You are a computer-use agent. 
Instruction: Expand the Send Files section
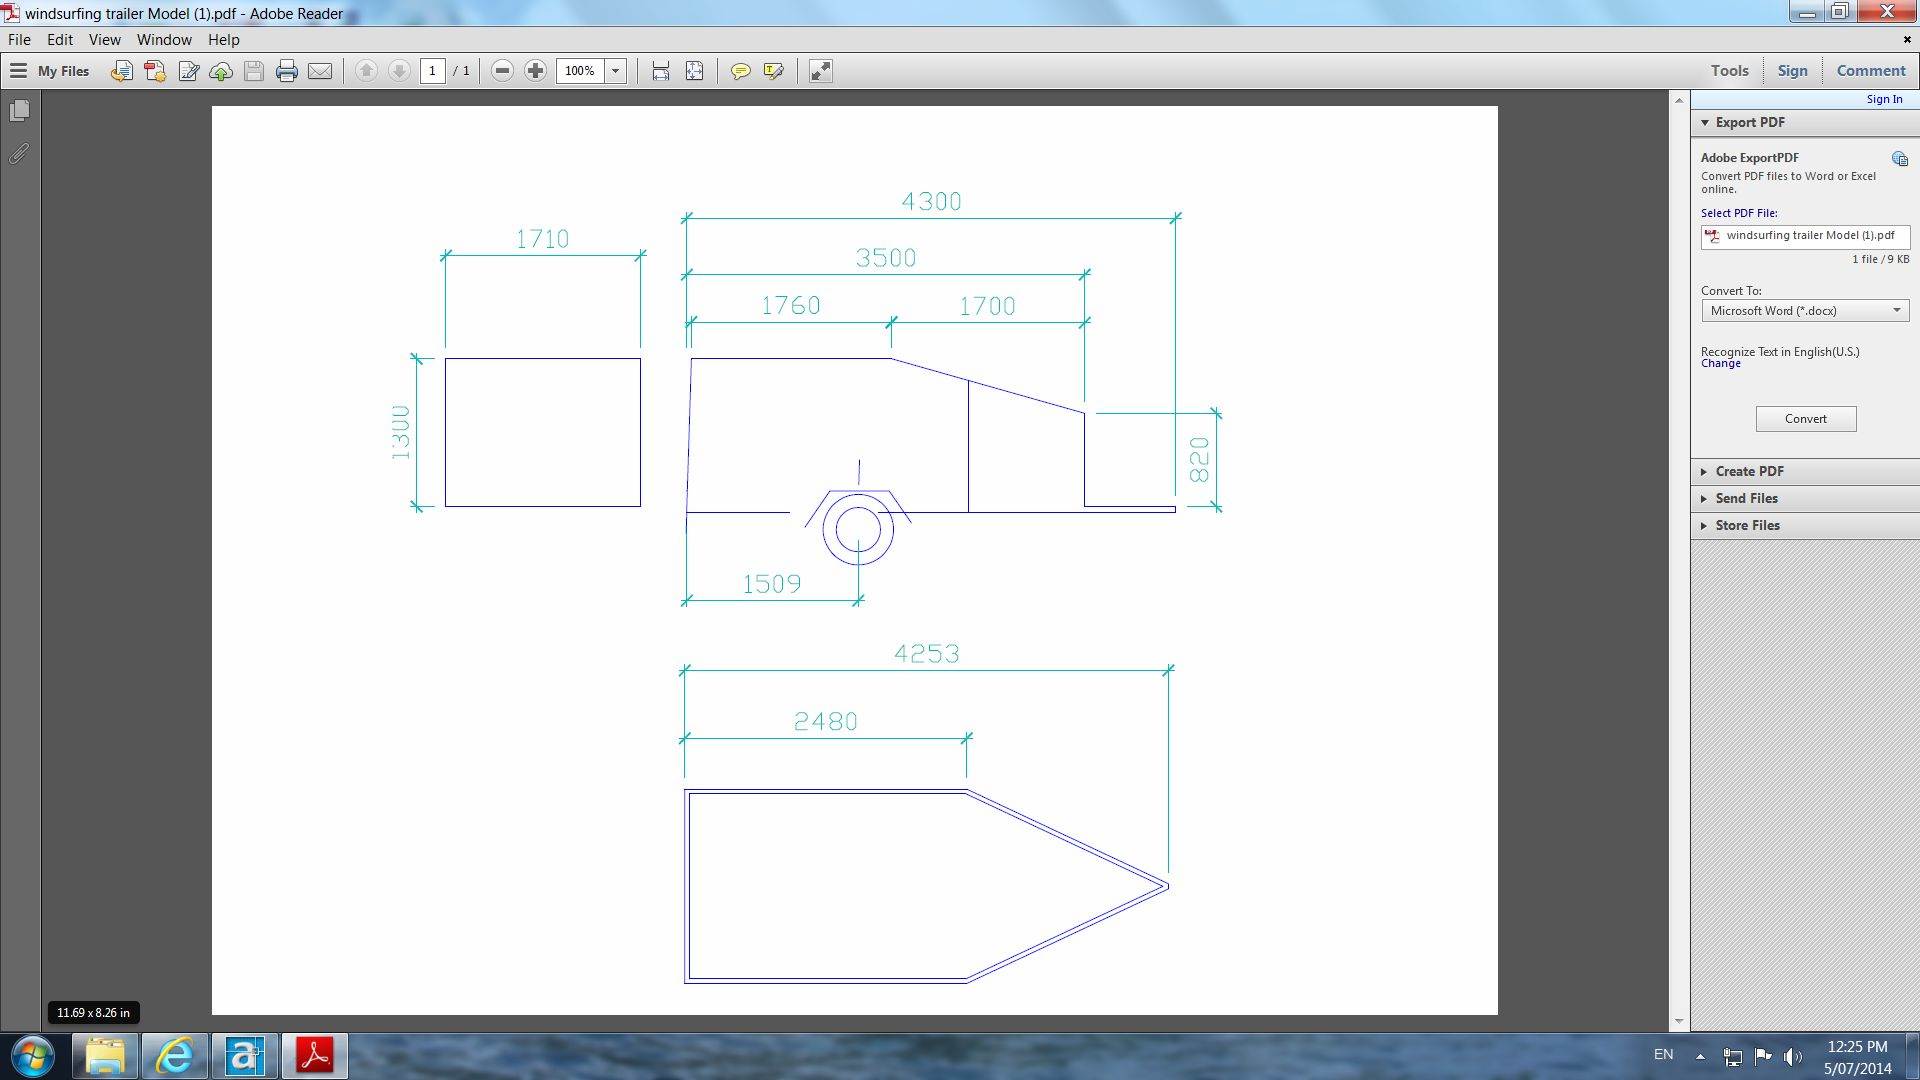(x=1746, y=498)
